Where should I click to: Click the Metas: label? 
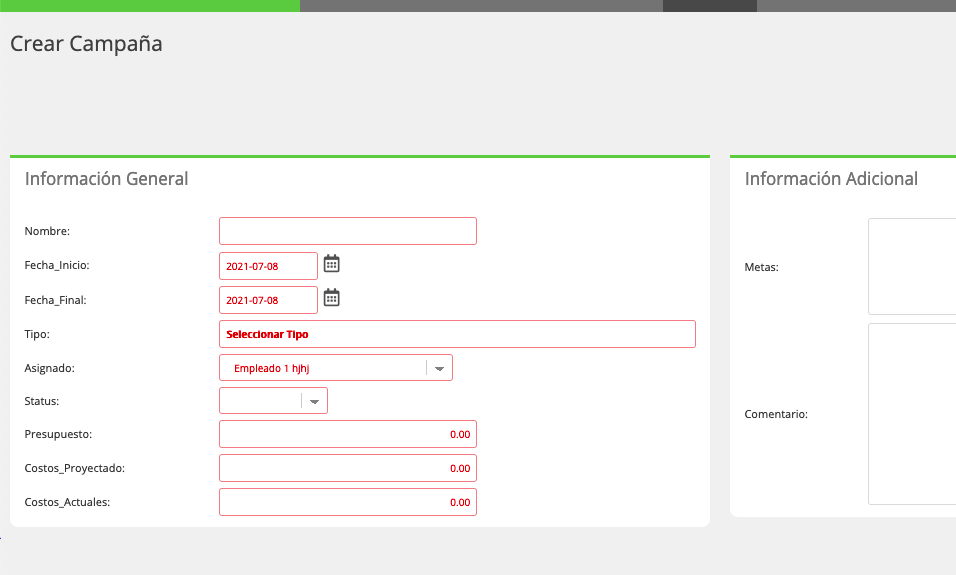tap(762, 267)
